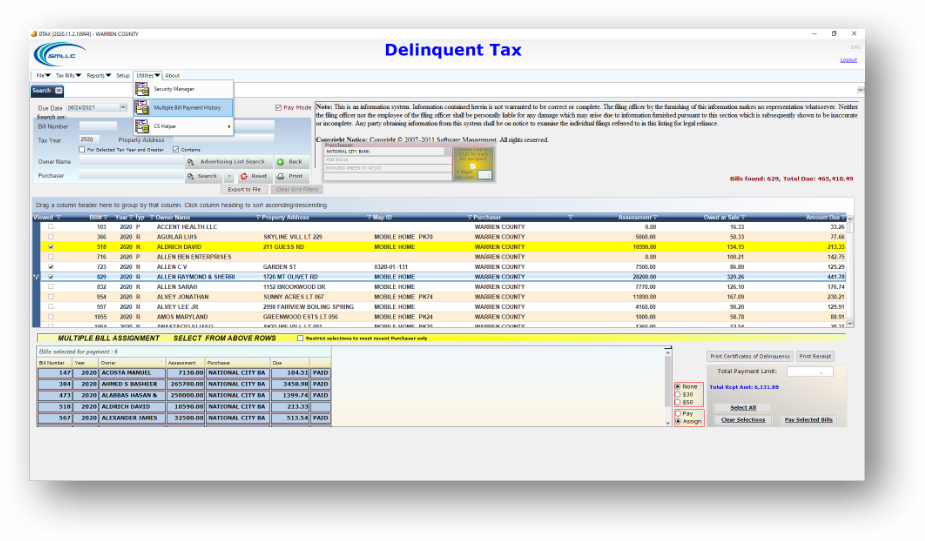925x541 pixels.
Task: Open the About menu item
Action: (172, 75)
